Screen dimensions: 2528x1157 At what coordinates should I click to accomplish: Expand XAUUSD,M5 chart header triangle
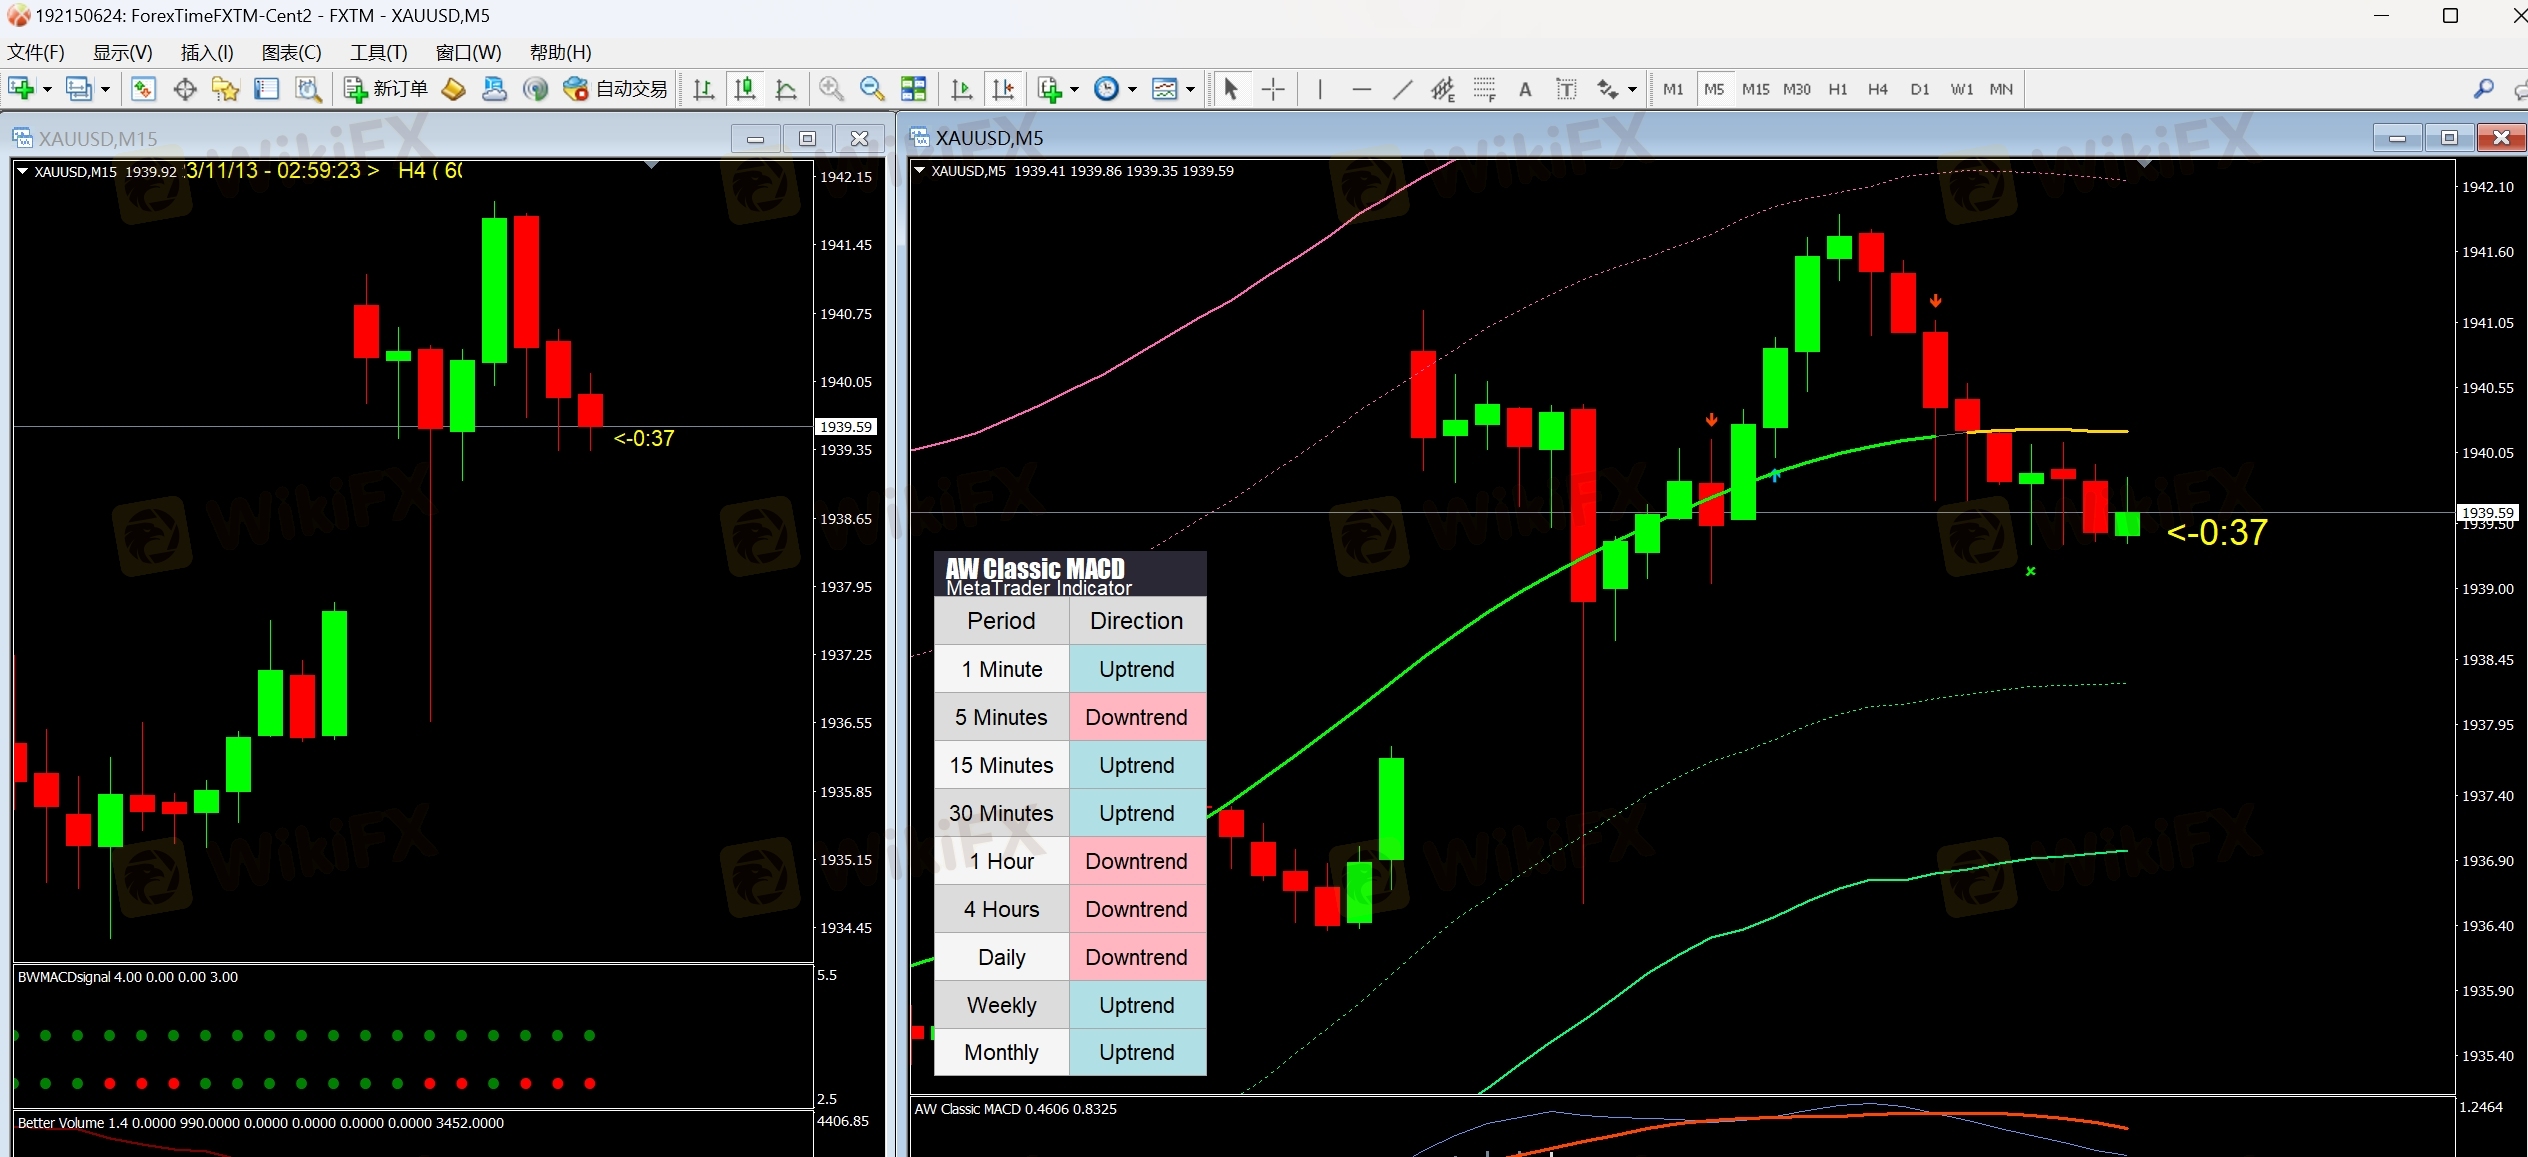(x=920, y=171)
